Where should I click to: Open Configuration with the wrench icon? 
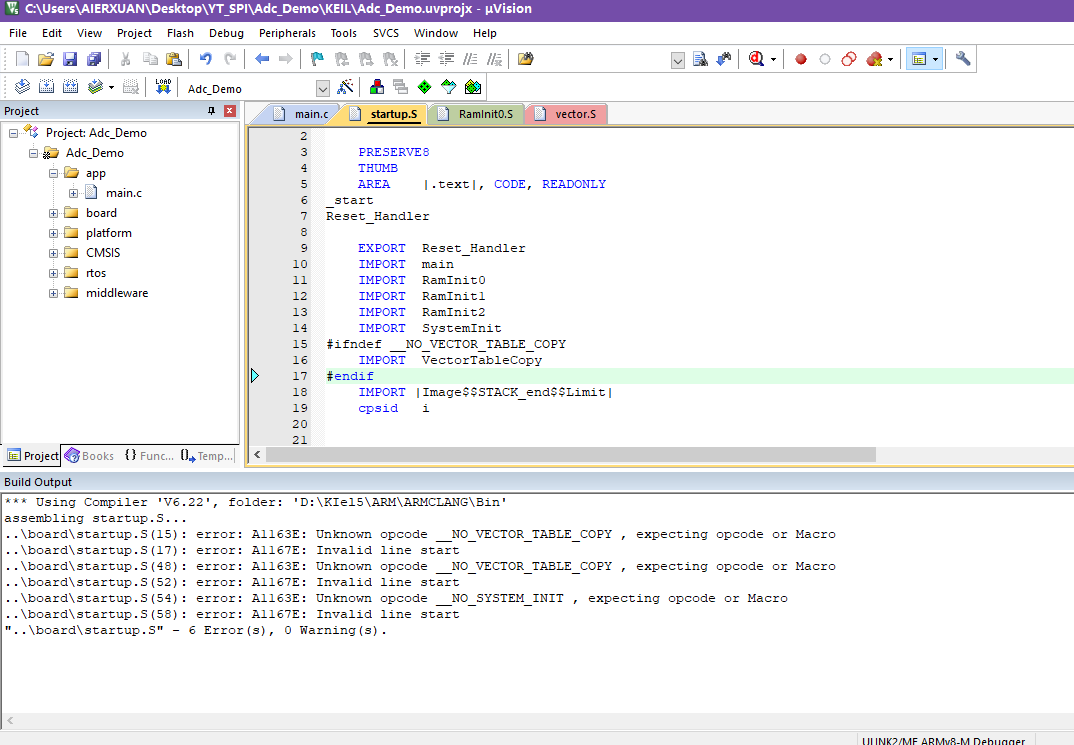click(x=963, y=59)
